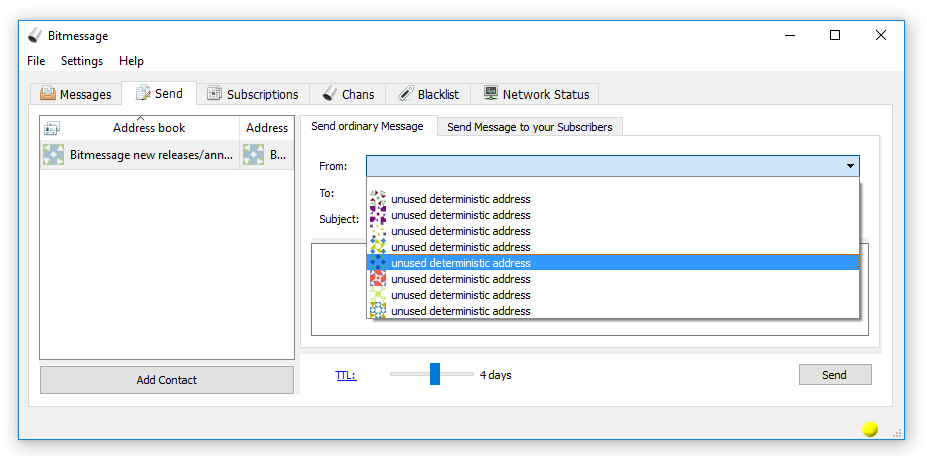Click the Add Contact button
The height and width of the screenshot is (456, 927).
(167, 380)
